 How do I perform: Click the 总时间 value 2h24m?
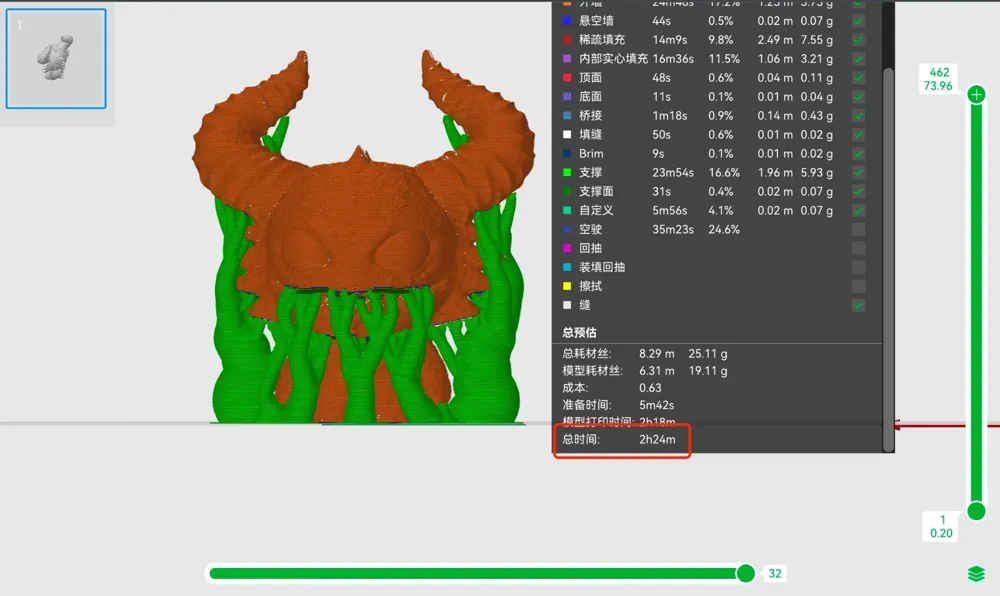pos(657,439)
